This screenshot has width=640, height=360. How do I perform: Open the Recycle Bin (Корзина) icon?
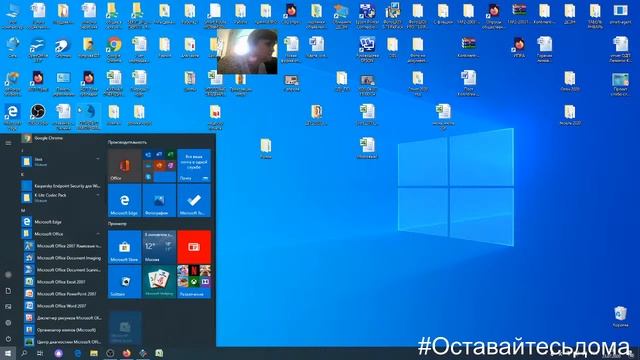point(620,317)
